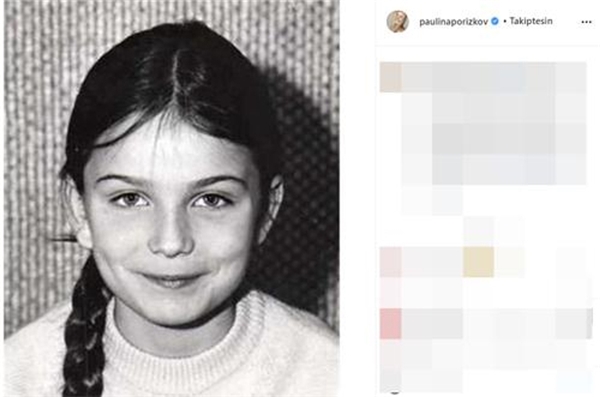Click the blurred text beside the pink avatar
The height and width of the screenshot is (397, 600).
432,262
